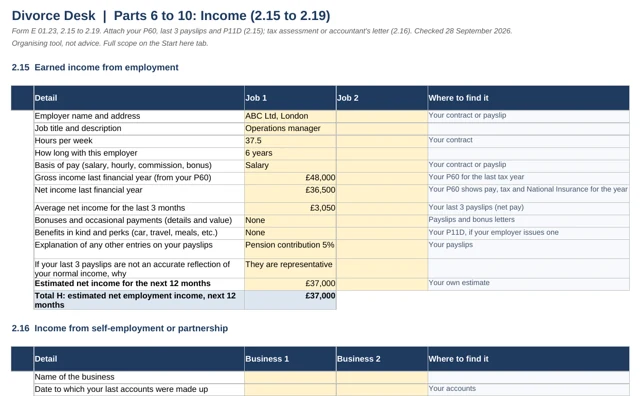Screen dimensions: 640x396
Task: Click the Business 1 name of the business cell
Action: pyautogui.click(x=290, y=377)
